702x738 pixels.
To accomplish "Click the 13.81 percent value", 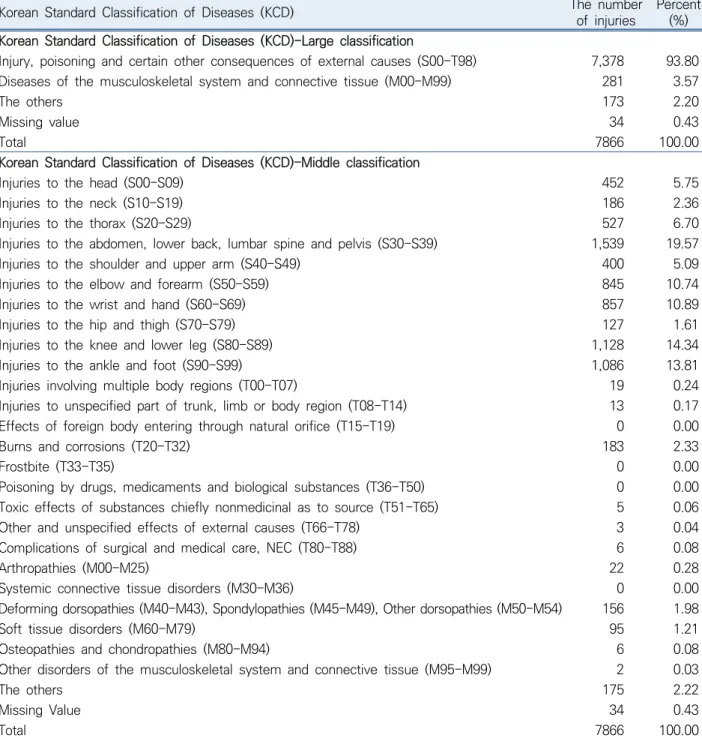I will (682, 365).
